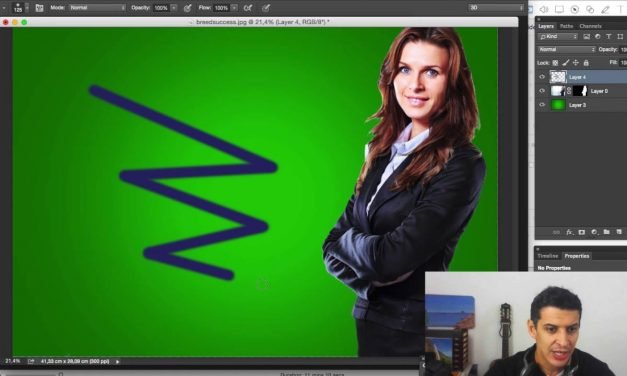Click the Layers panel Fill field
Viewport: 627px width, 376px height.
click(623, 63)
